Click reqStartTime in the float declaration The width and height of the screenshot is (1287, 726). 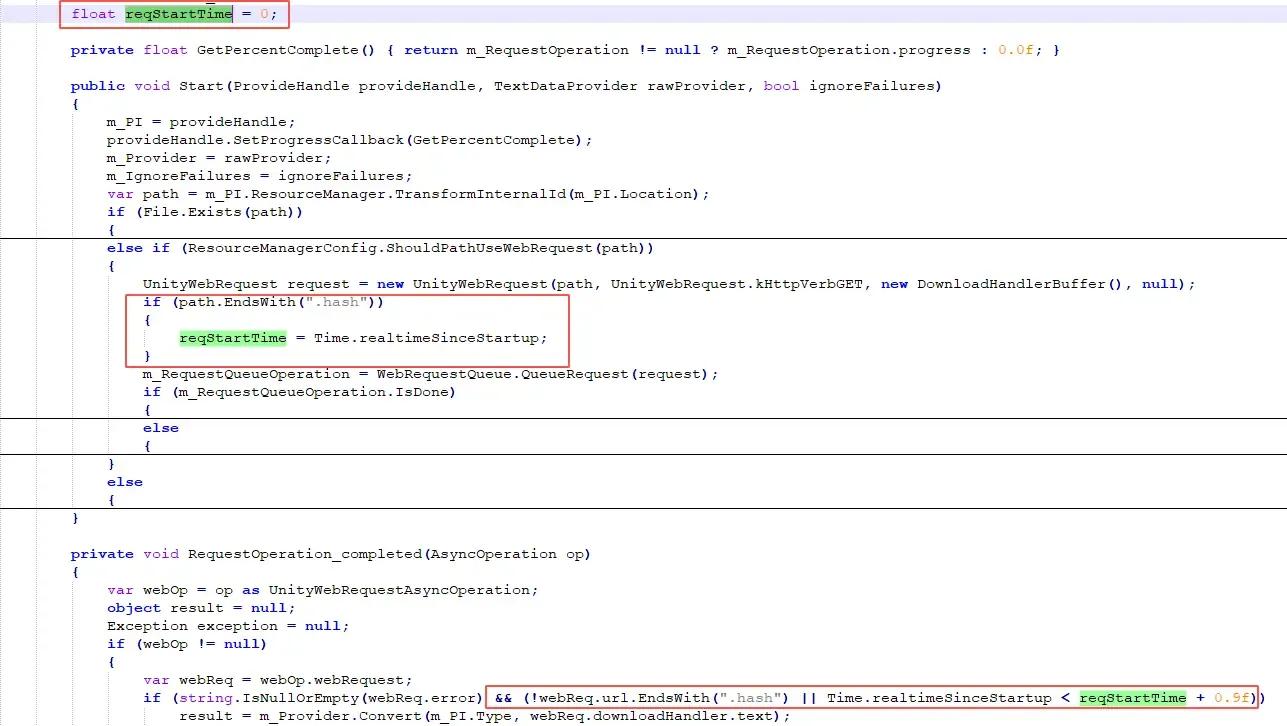(178, 14)
